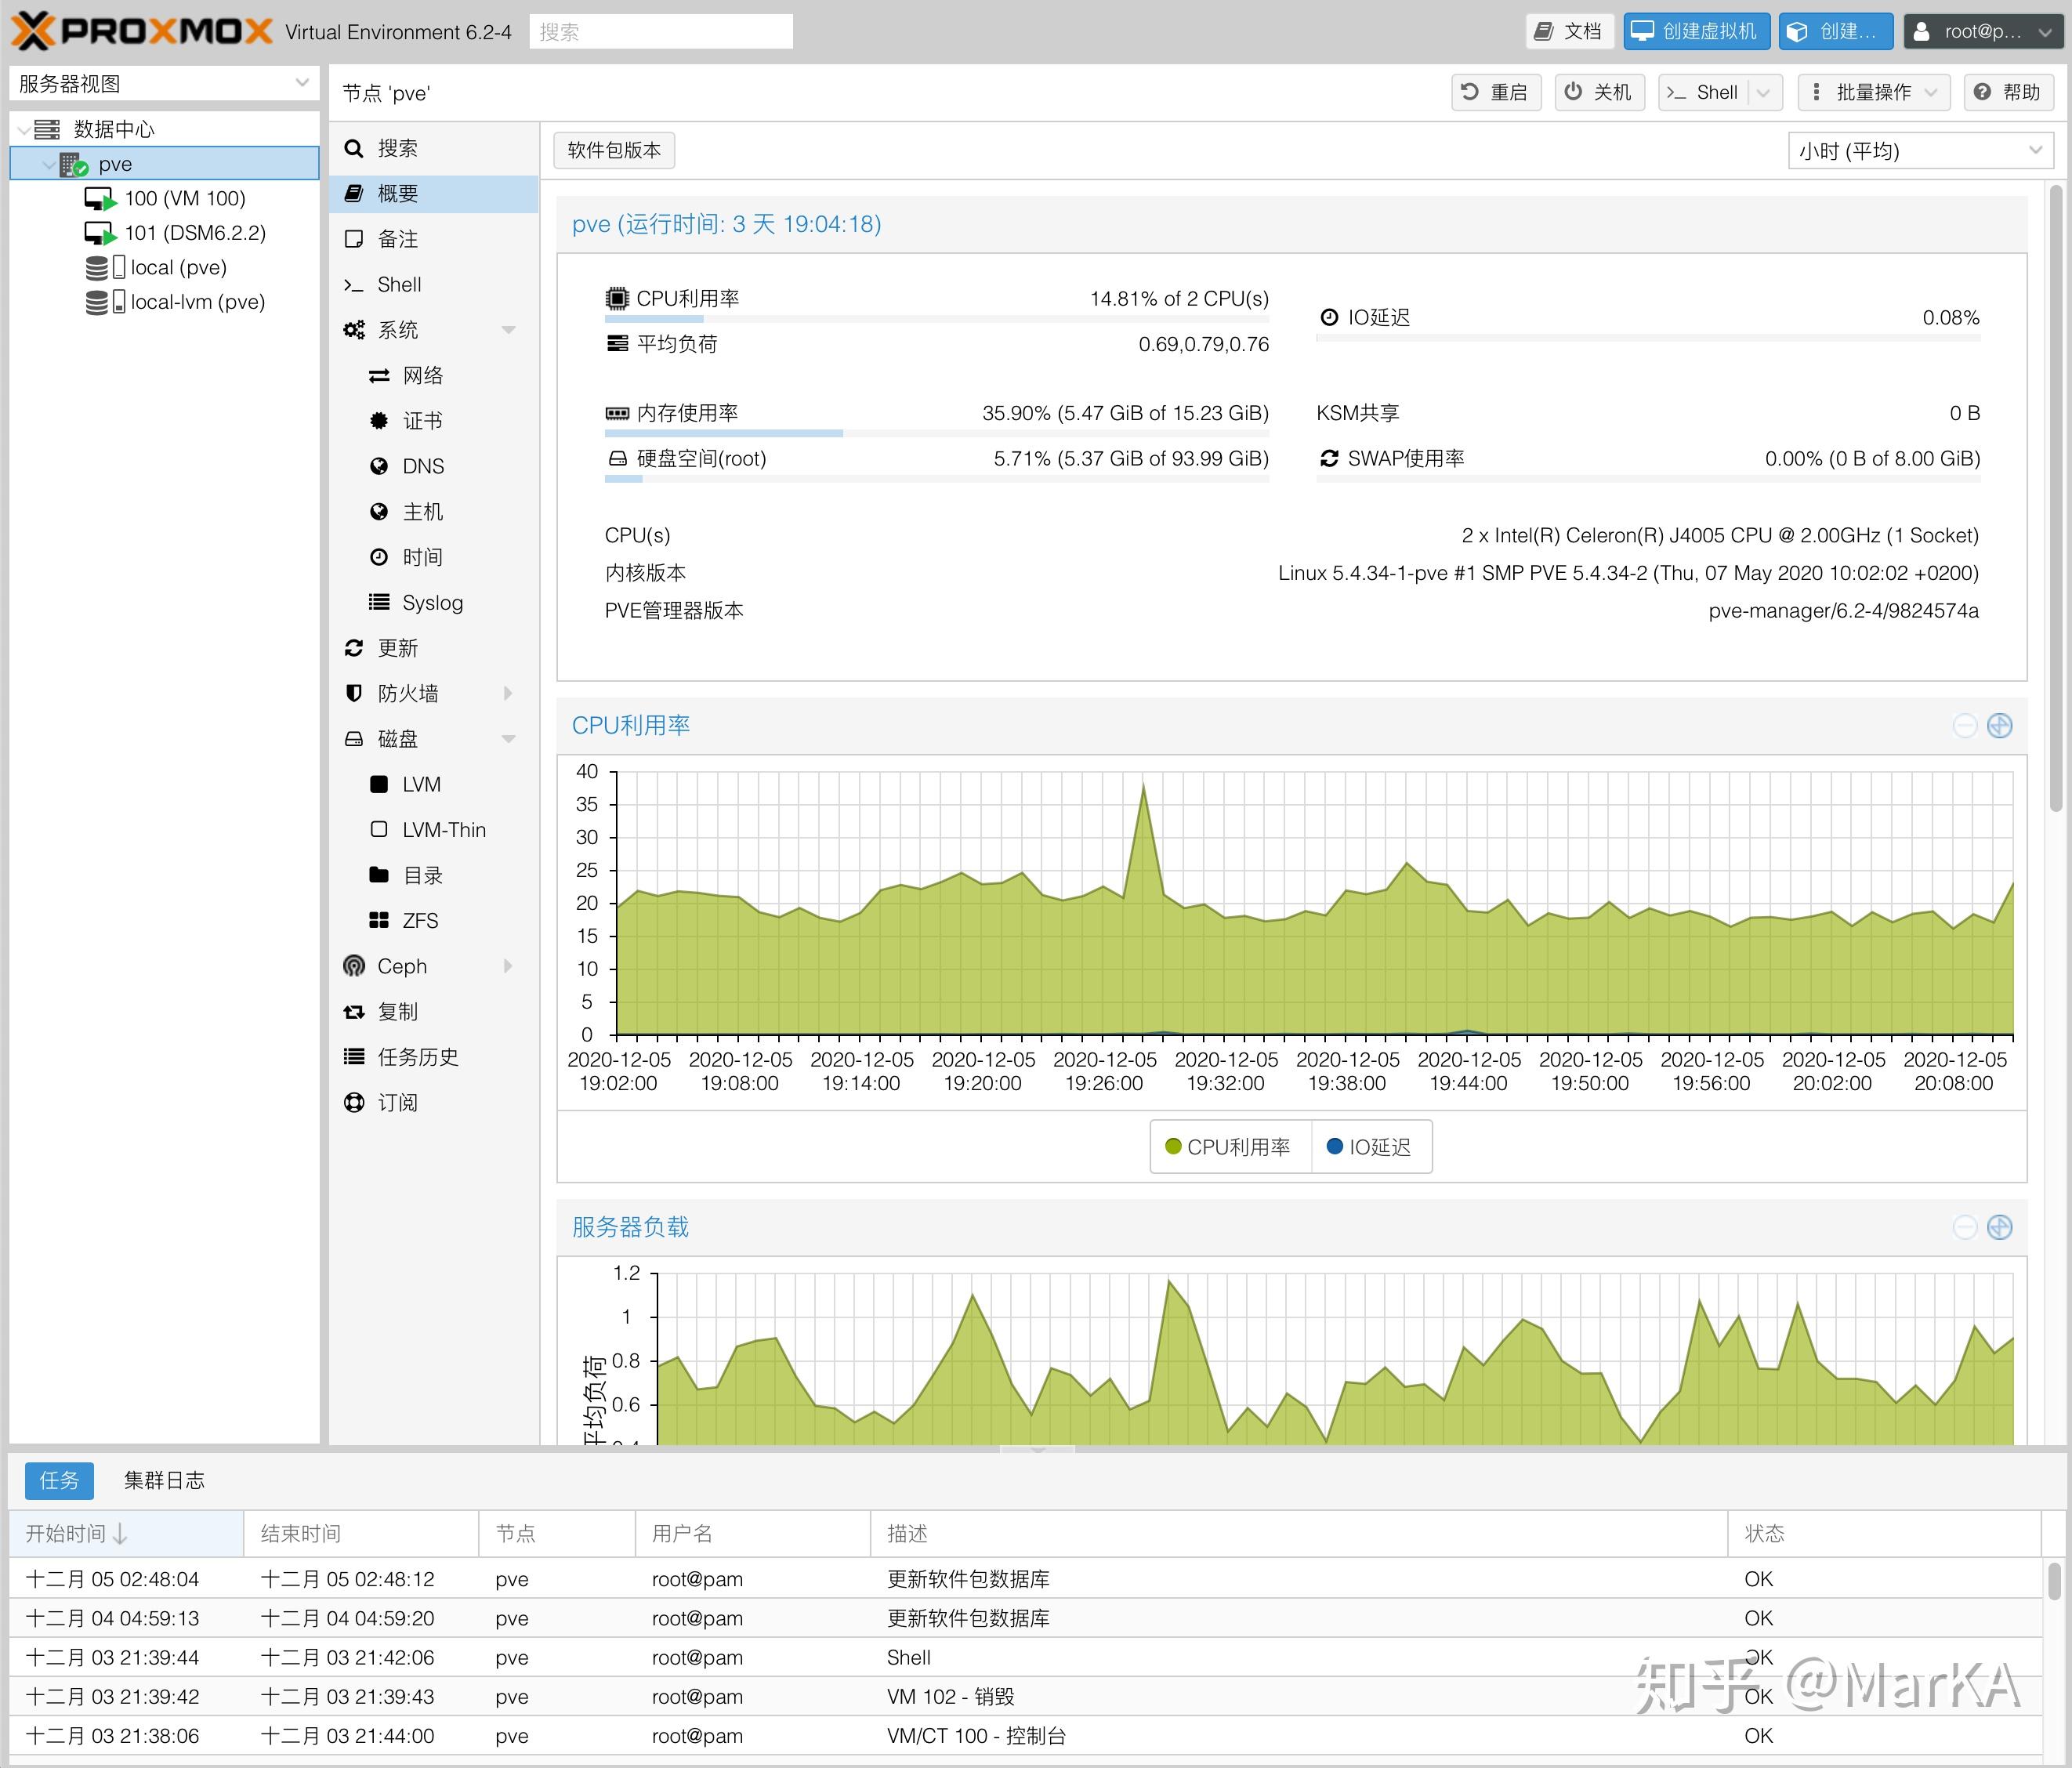The width and height of the screenshot is (2072, 1768).
Task: Open LVM disk item
Action: [434, 785]
